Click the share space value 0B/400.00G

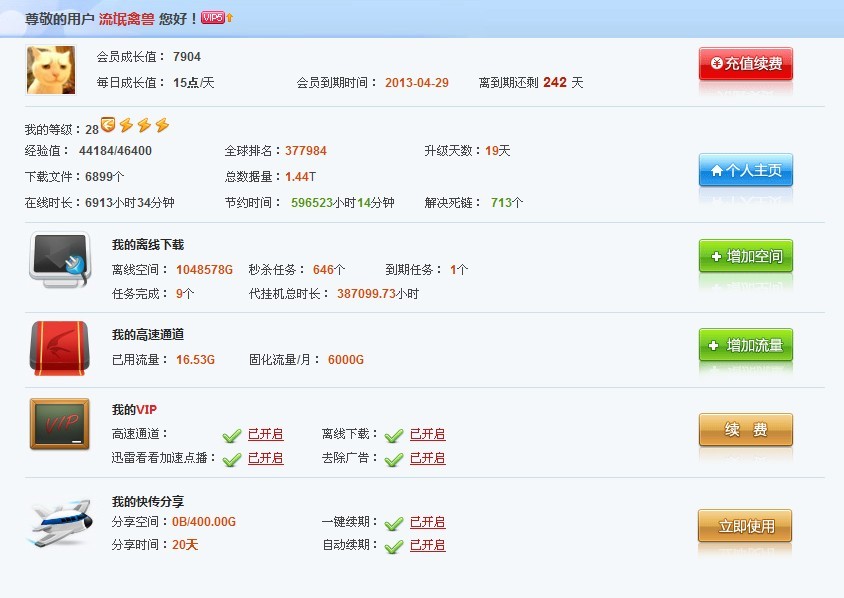tap(204, 522)
